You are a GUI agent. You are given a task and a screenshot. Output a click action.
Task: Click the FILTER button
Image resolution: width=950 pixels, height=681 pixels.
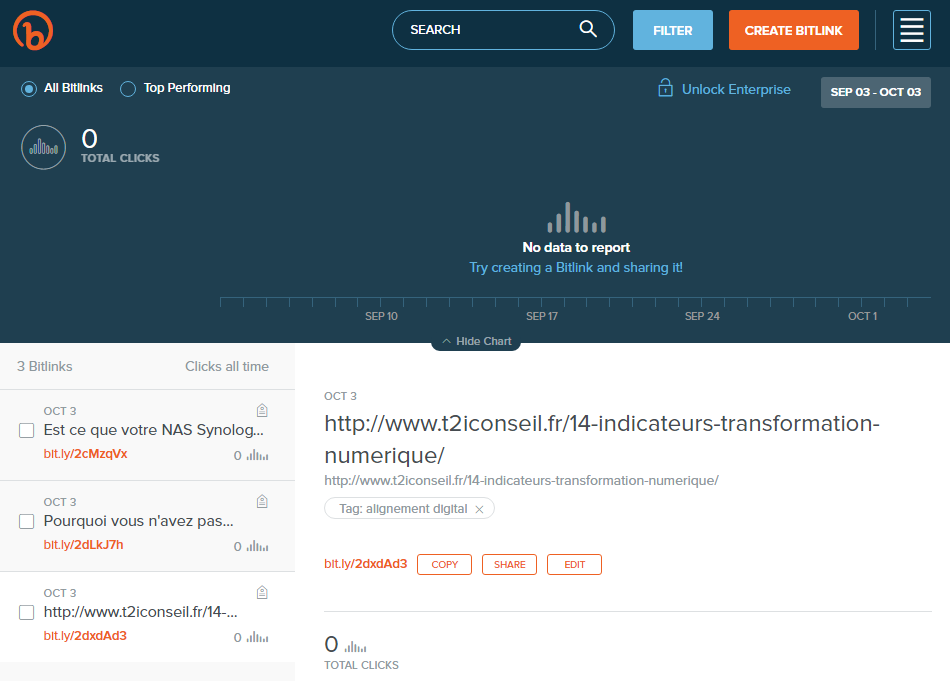[x=673, y=30]
